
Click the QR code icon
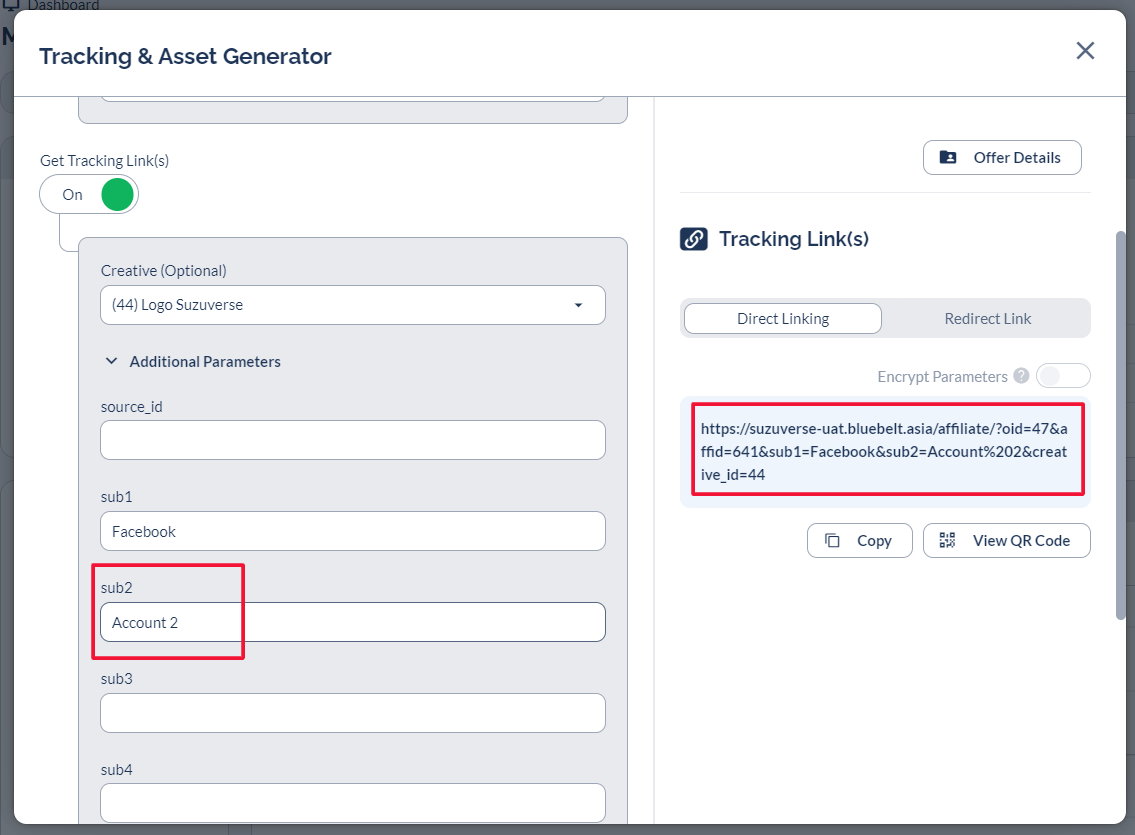(x=948, y=541)
